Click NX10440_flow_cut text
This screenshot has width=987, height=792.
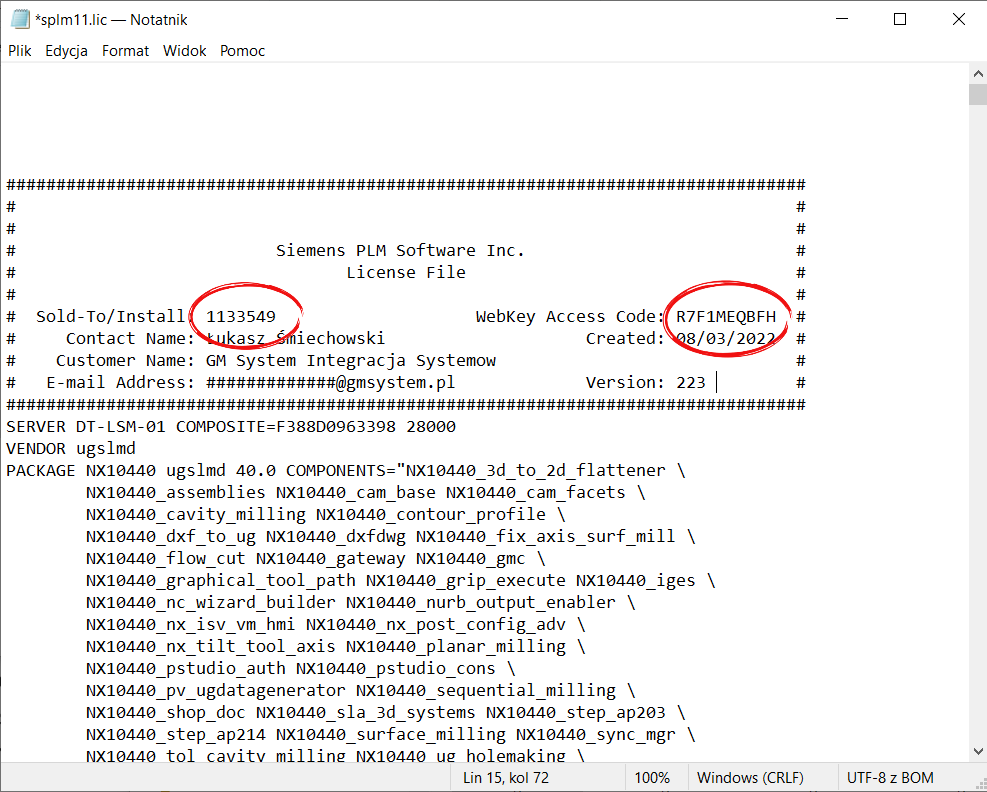(x=166, y=558)
